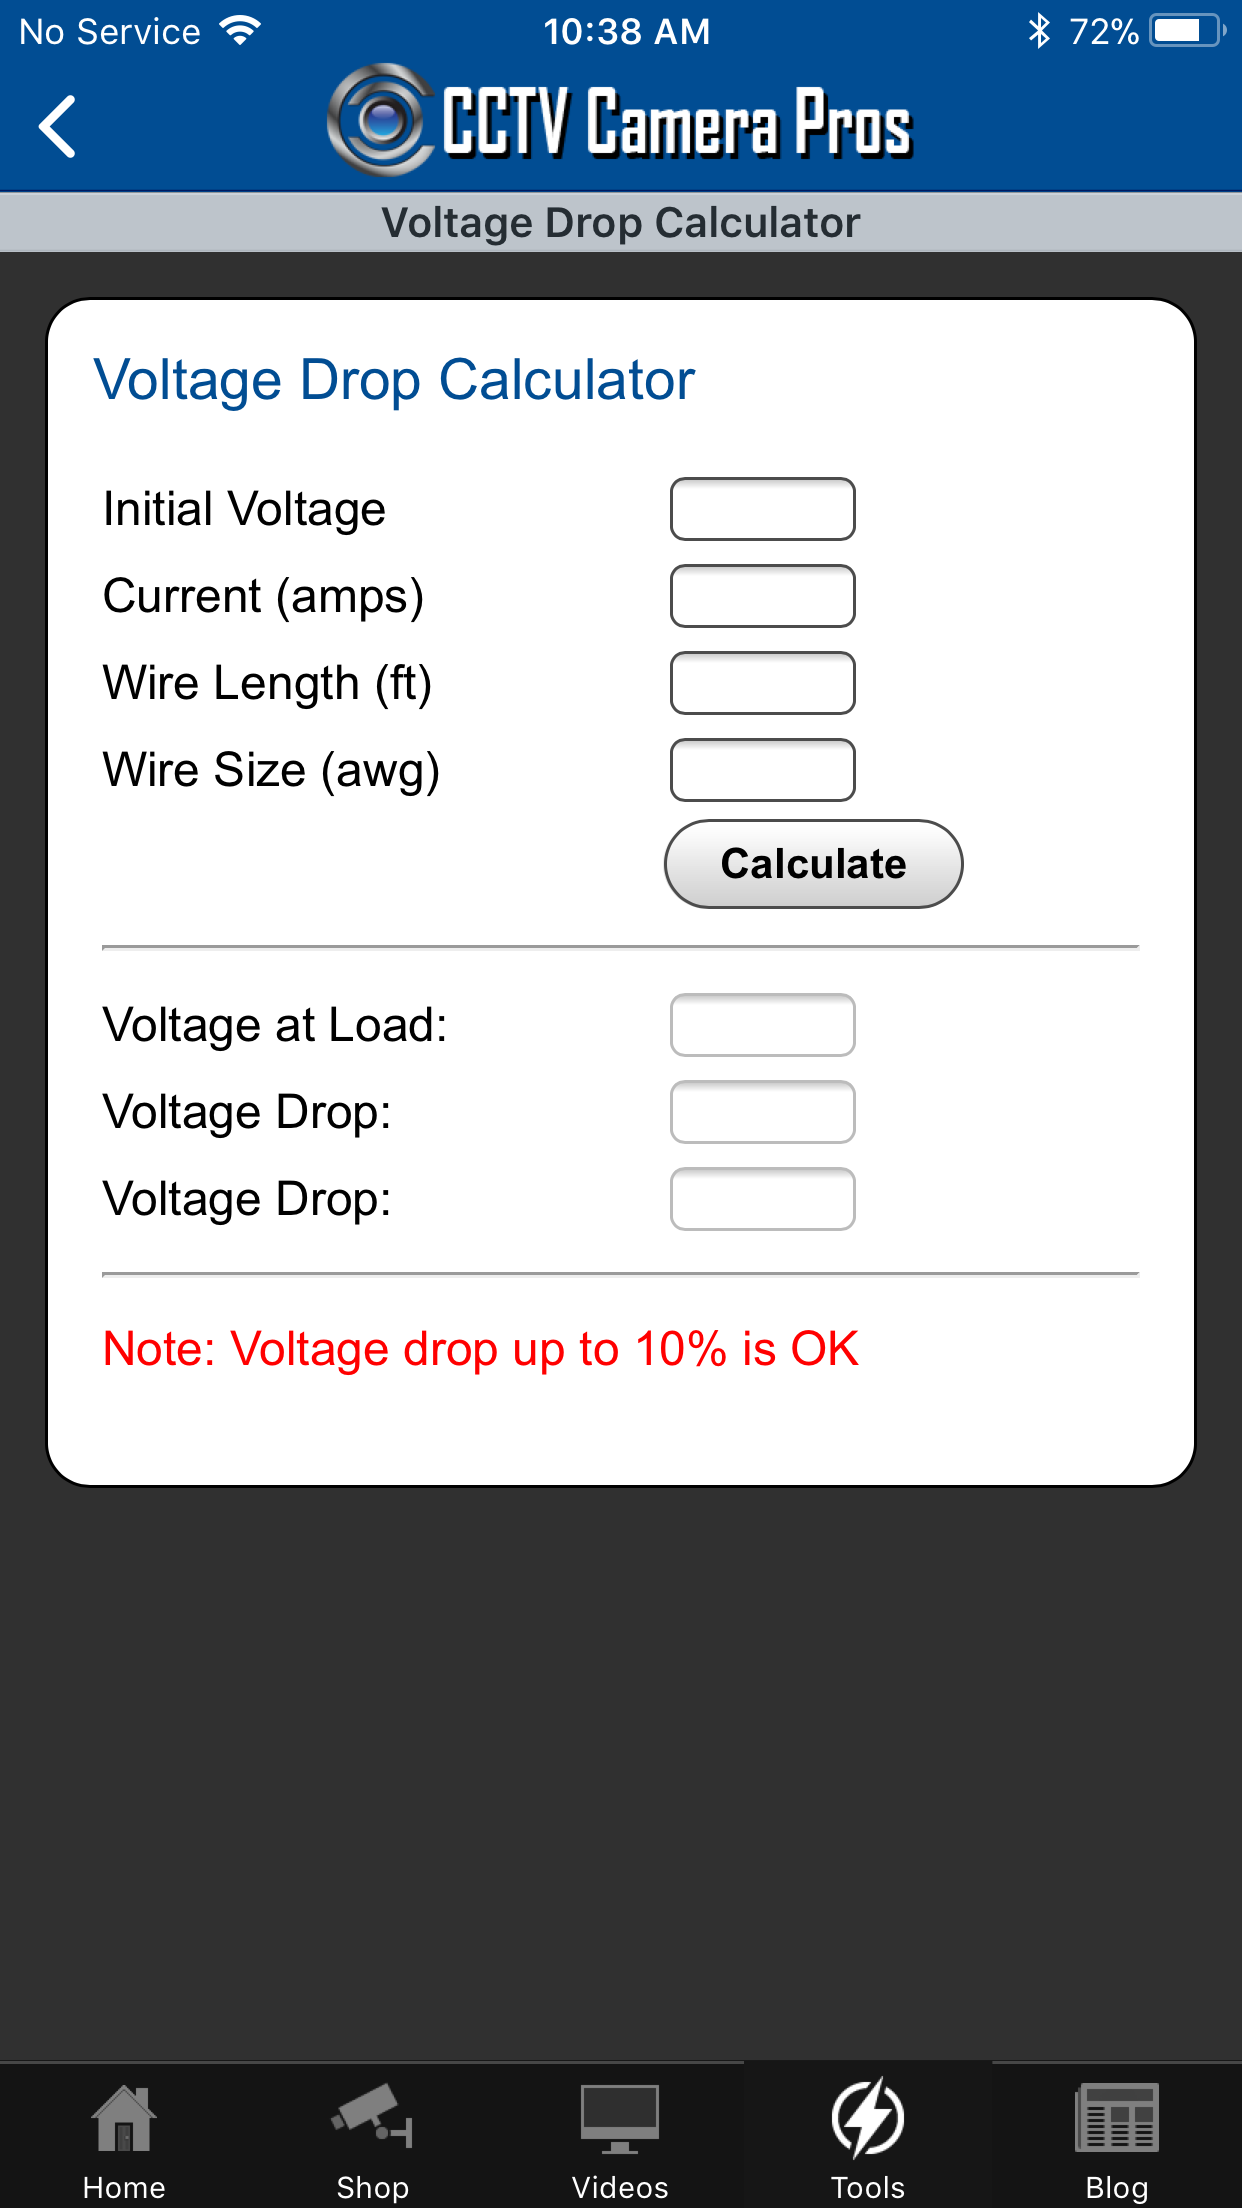Image resolution: width=1242 pixels, height=2208 pixels.
Task: Tap the Bluetooth status icon
Action: click(x=1039, y=31)
